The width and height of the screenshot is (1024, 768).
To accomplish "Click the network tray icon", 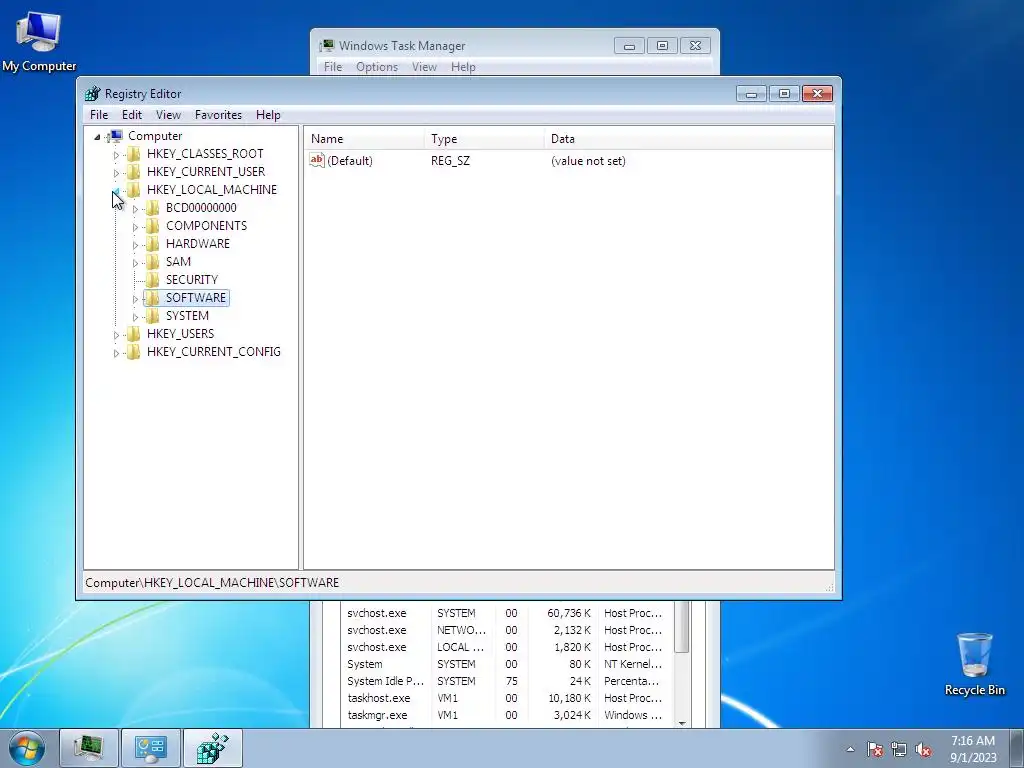I will 899,749.
